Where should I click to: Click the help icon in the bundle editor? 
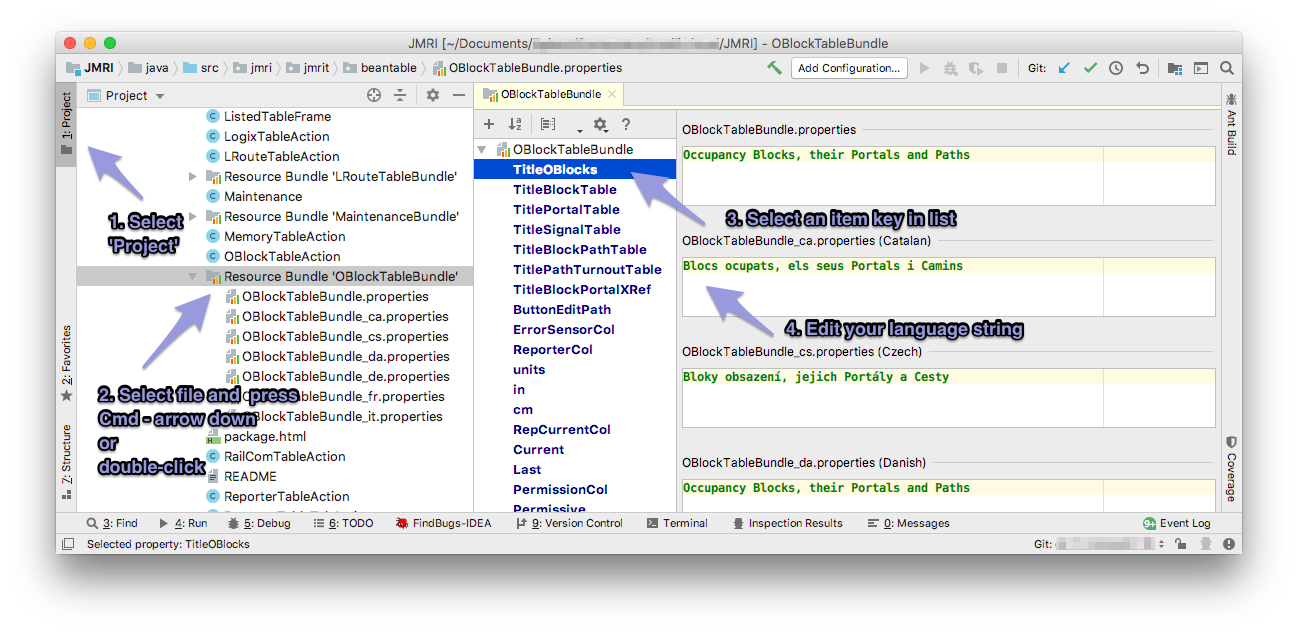(627, 124)
